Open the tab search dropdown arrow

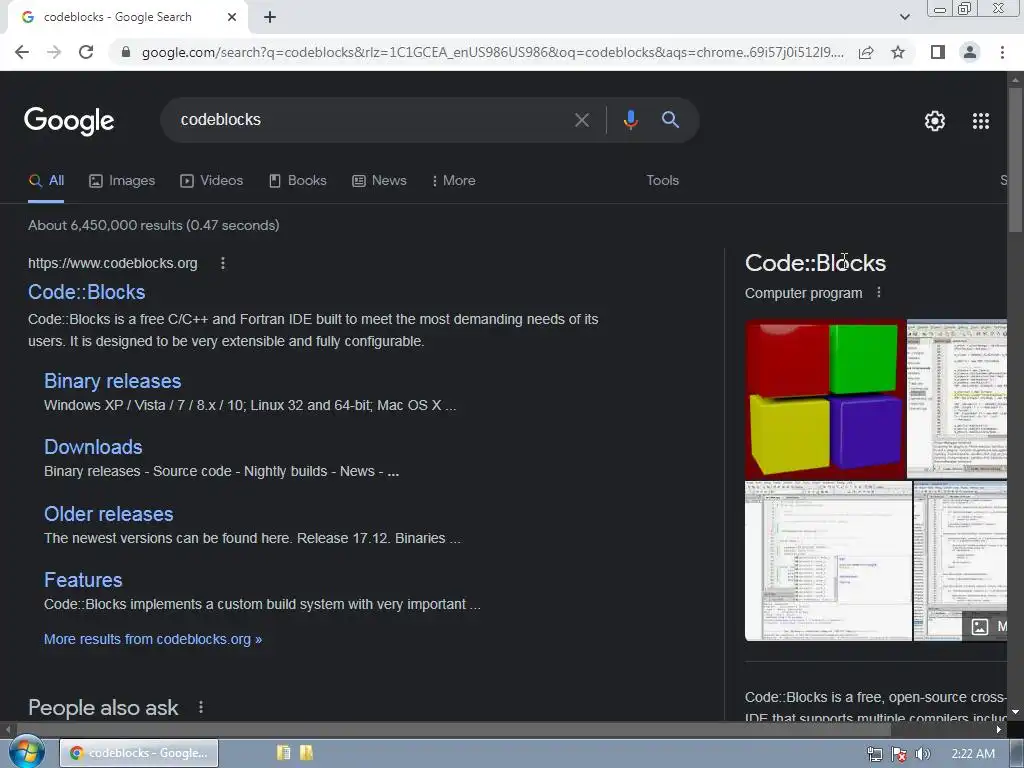pos(904,17)
